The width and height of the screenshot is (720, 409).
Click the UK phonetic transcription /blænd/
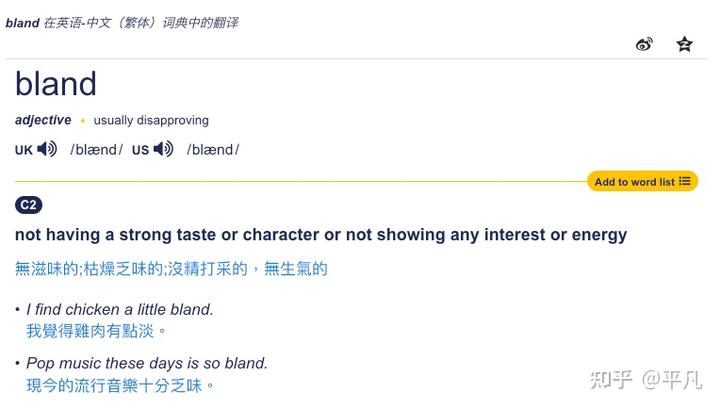96,150
